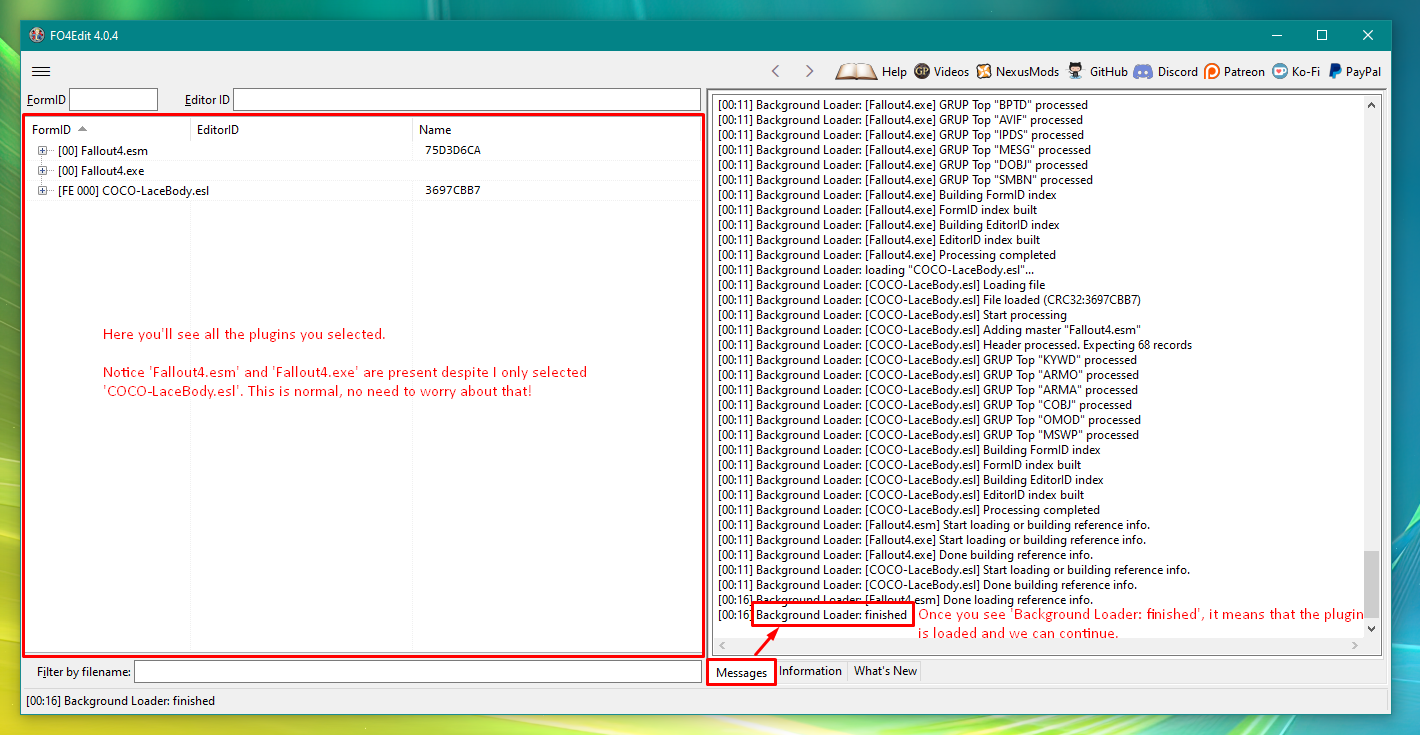The height and width of the screenshot is (735, 1420).
Task: Click the messages scrollbar down arrow
Action: (1371, 629)
